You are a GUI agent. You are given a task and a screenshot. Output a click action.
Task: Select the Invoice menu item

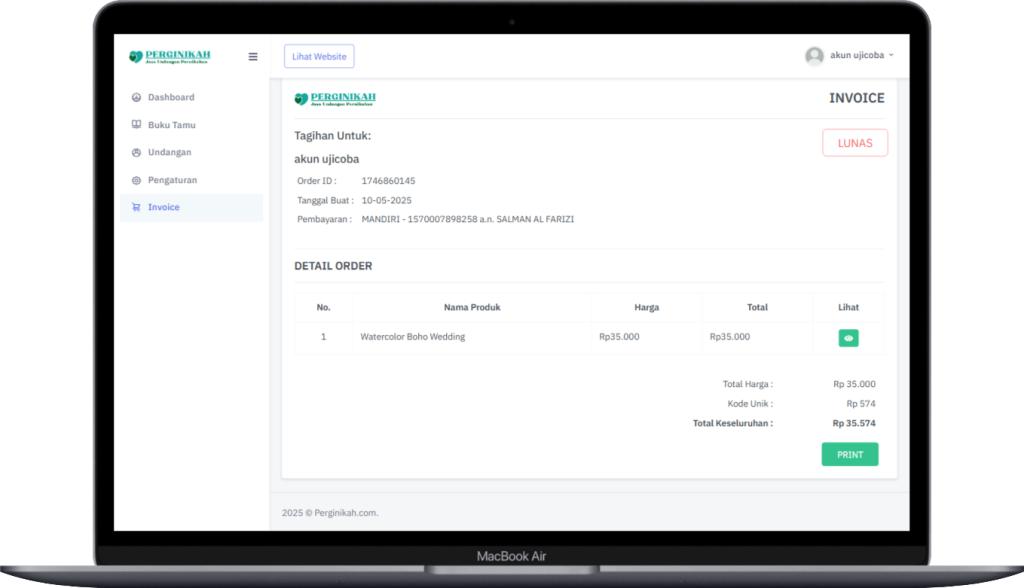click(x=191, y=207)
